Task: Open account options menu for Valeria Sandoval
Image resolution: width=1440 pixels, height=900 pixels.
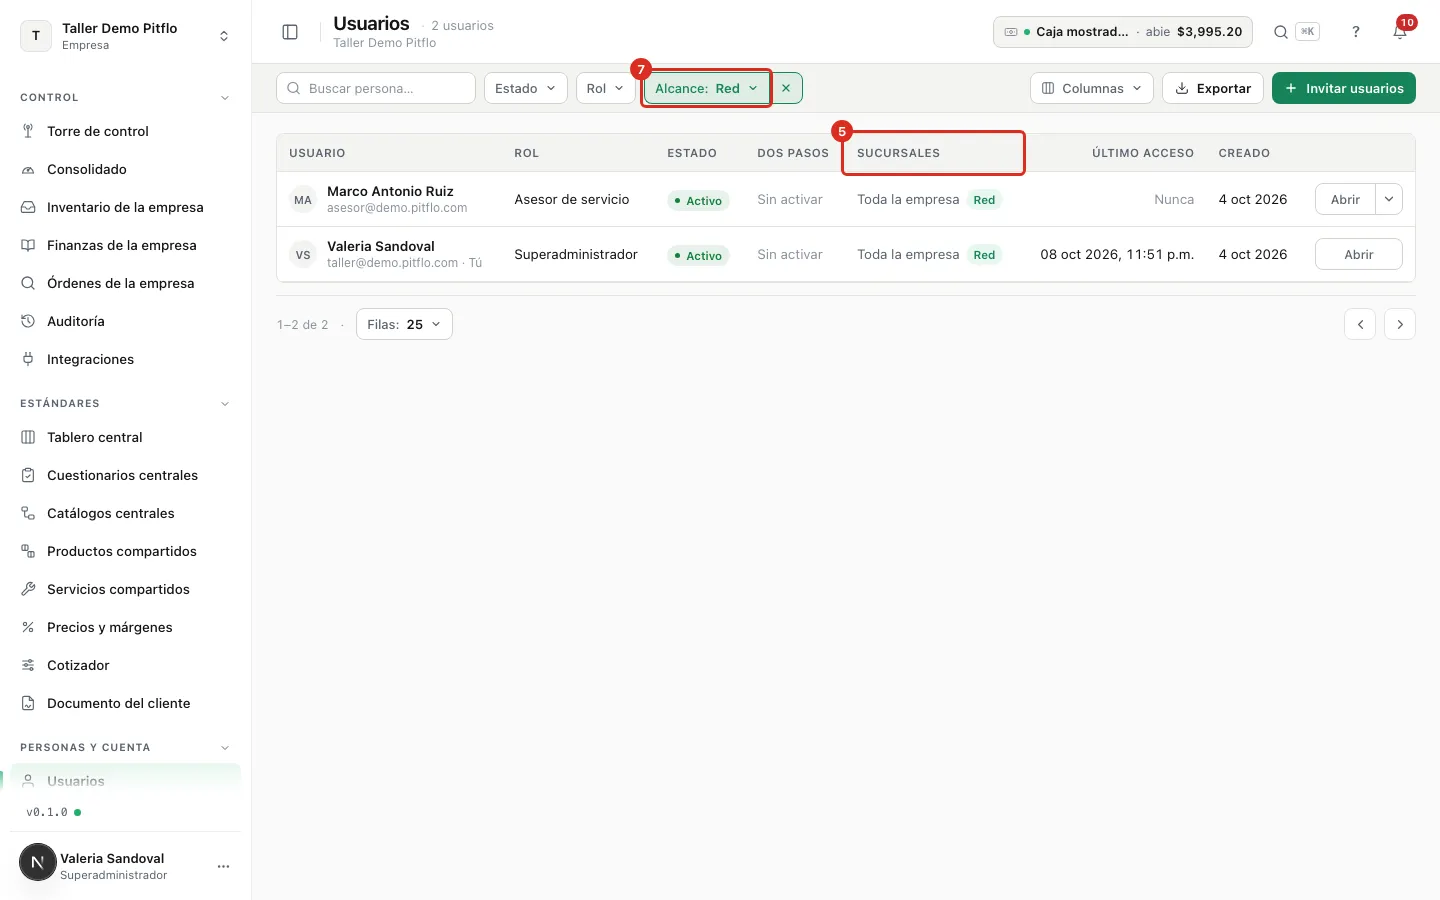Action: click(x=223, y=866)
